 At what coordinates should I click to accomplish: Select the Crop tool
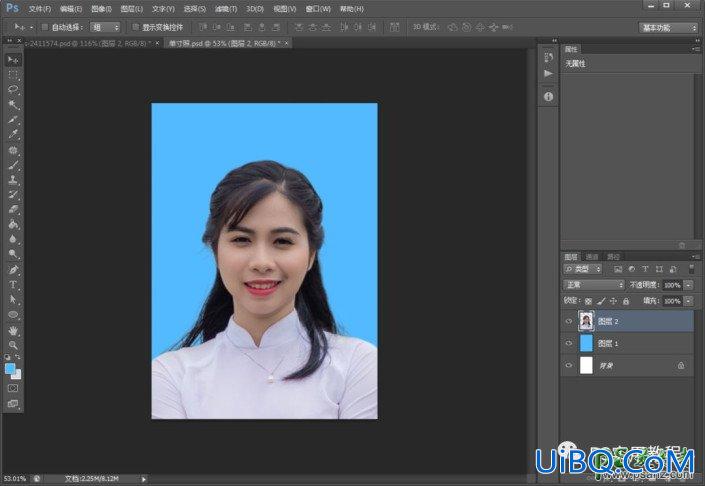(13, 120)
